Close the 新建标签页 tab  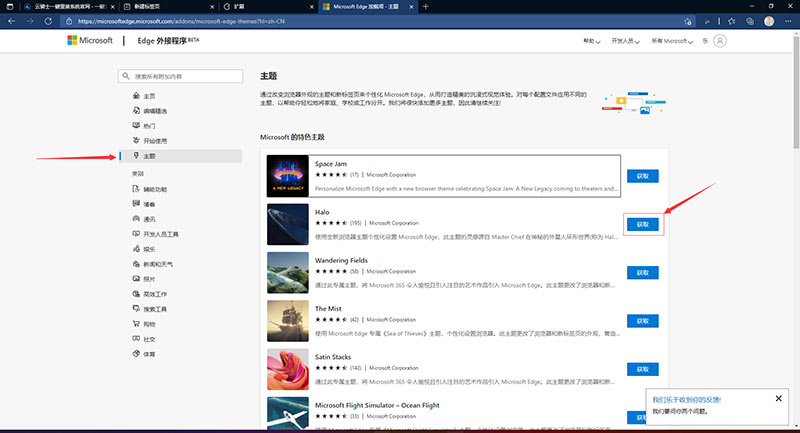coord(212,7)
